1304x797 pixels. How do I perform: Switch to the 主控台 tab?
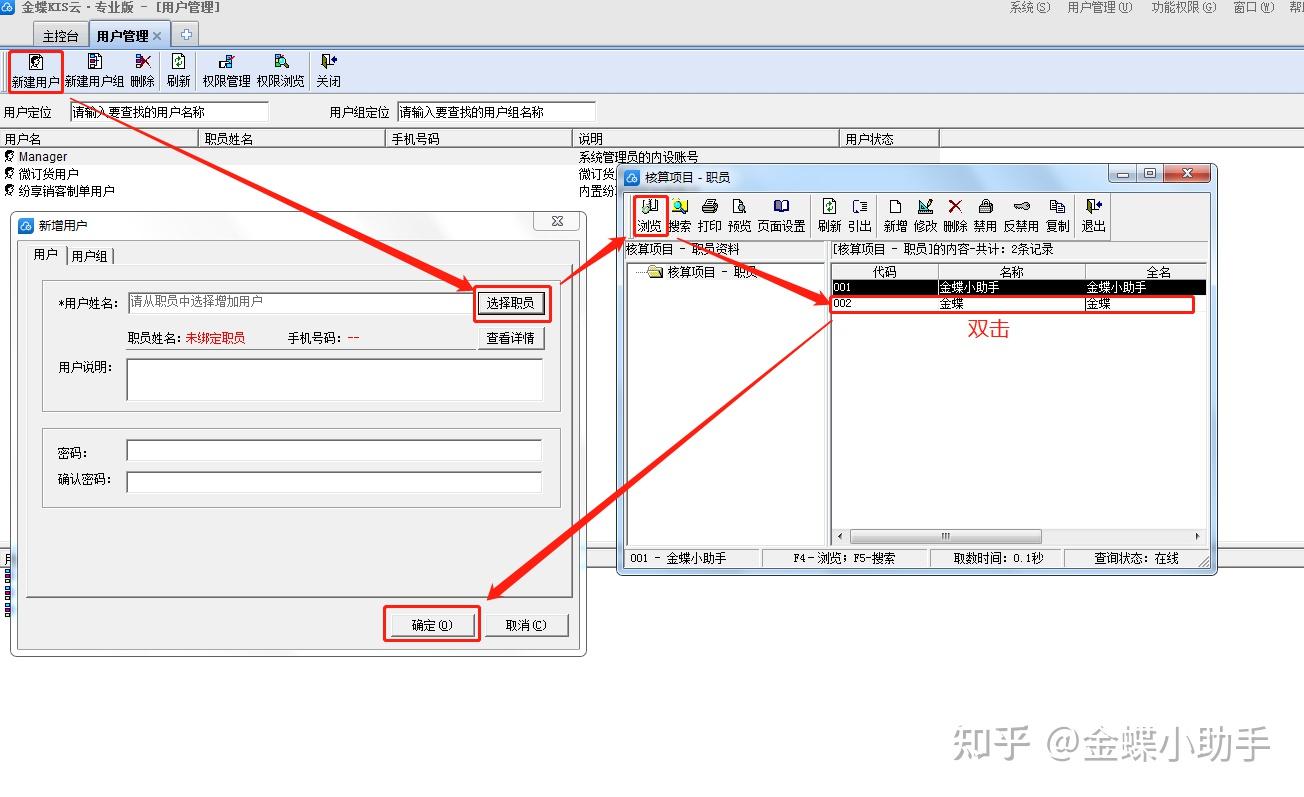[x=60, y=36]
